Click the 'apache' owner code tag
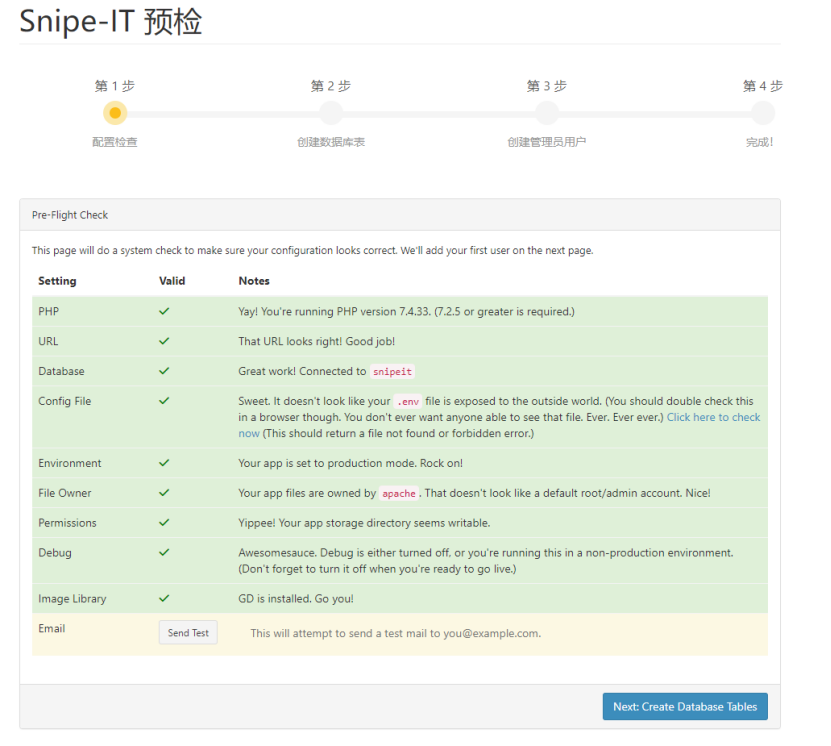Image resolution: width=831 pixels, height=746 pixels. 399,493
